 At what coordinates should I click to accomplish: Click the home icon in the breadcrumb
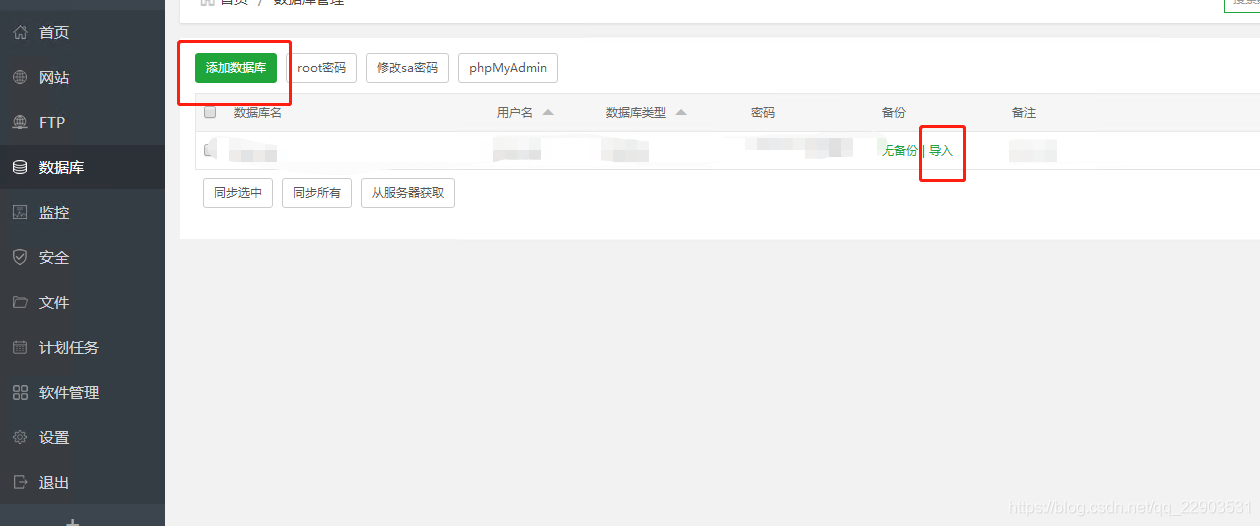tap(207, 3)
